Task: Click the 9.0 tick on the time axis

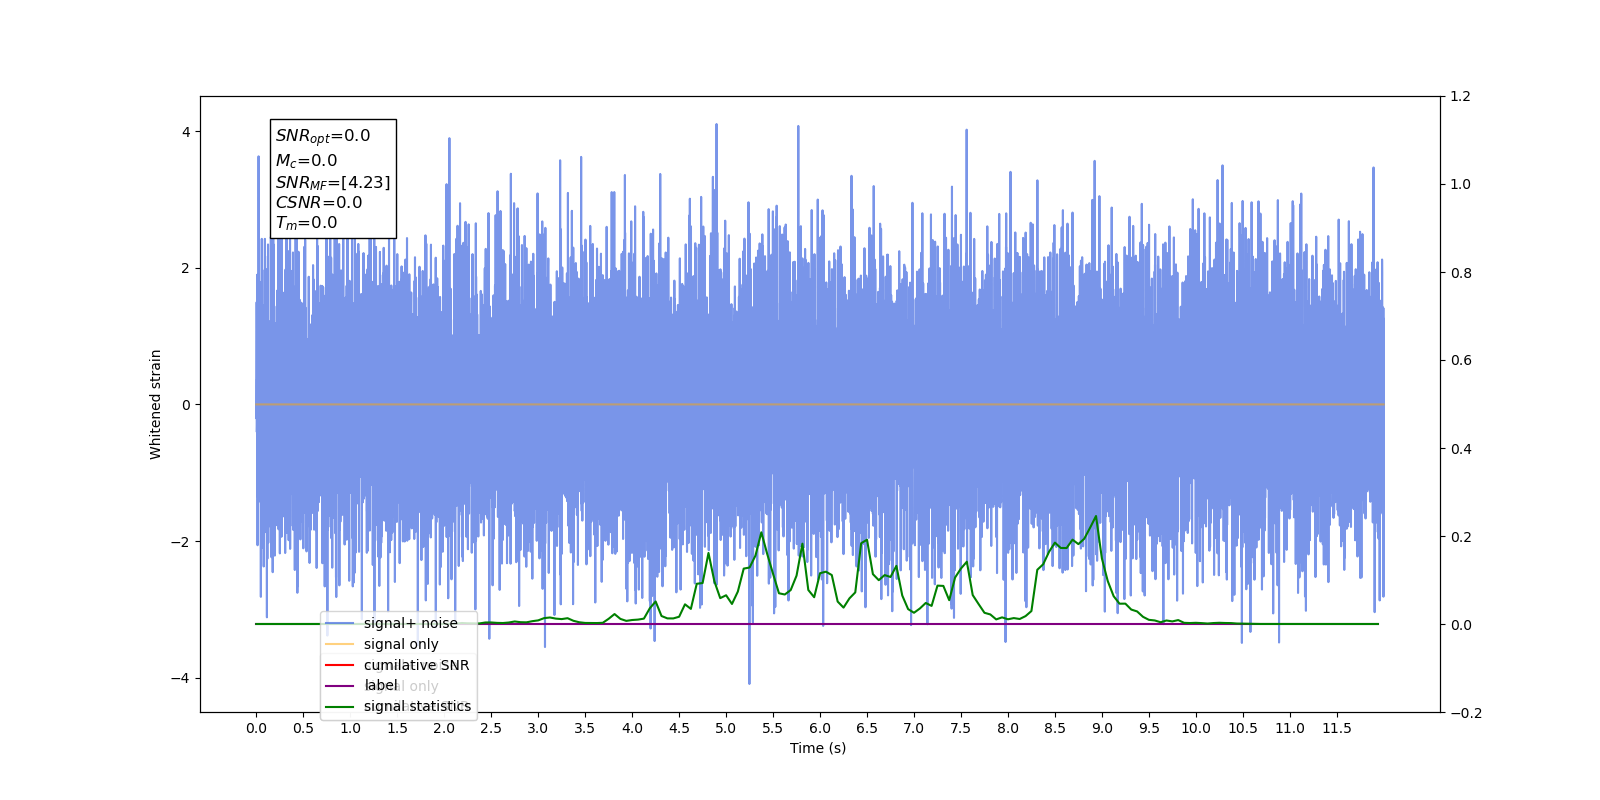Action: pos(1102,728)
